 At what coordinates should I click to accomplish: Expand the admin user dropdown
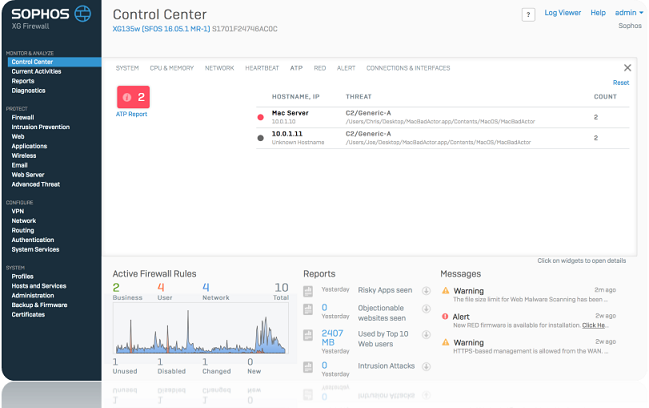tap(629, 13)
